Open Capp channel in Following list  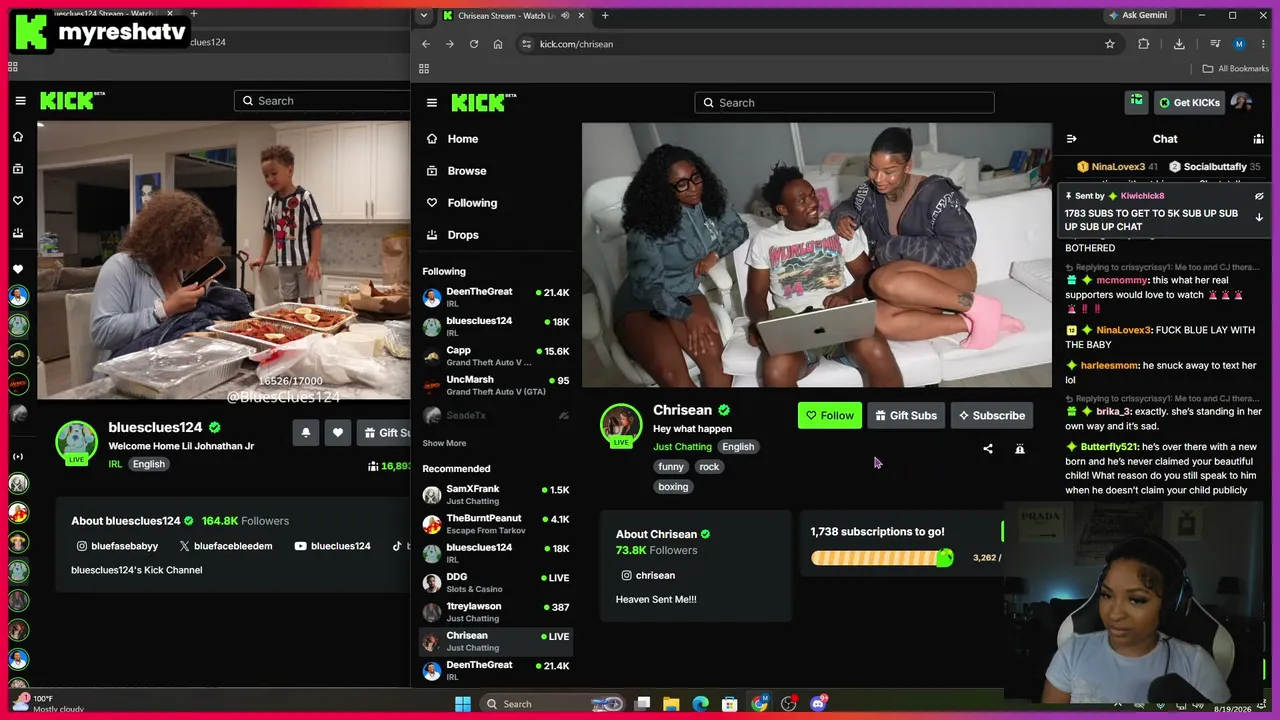[x=496, y=356]
